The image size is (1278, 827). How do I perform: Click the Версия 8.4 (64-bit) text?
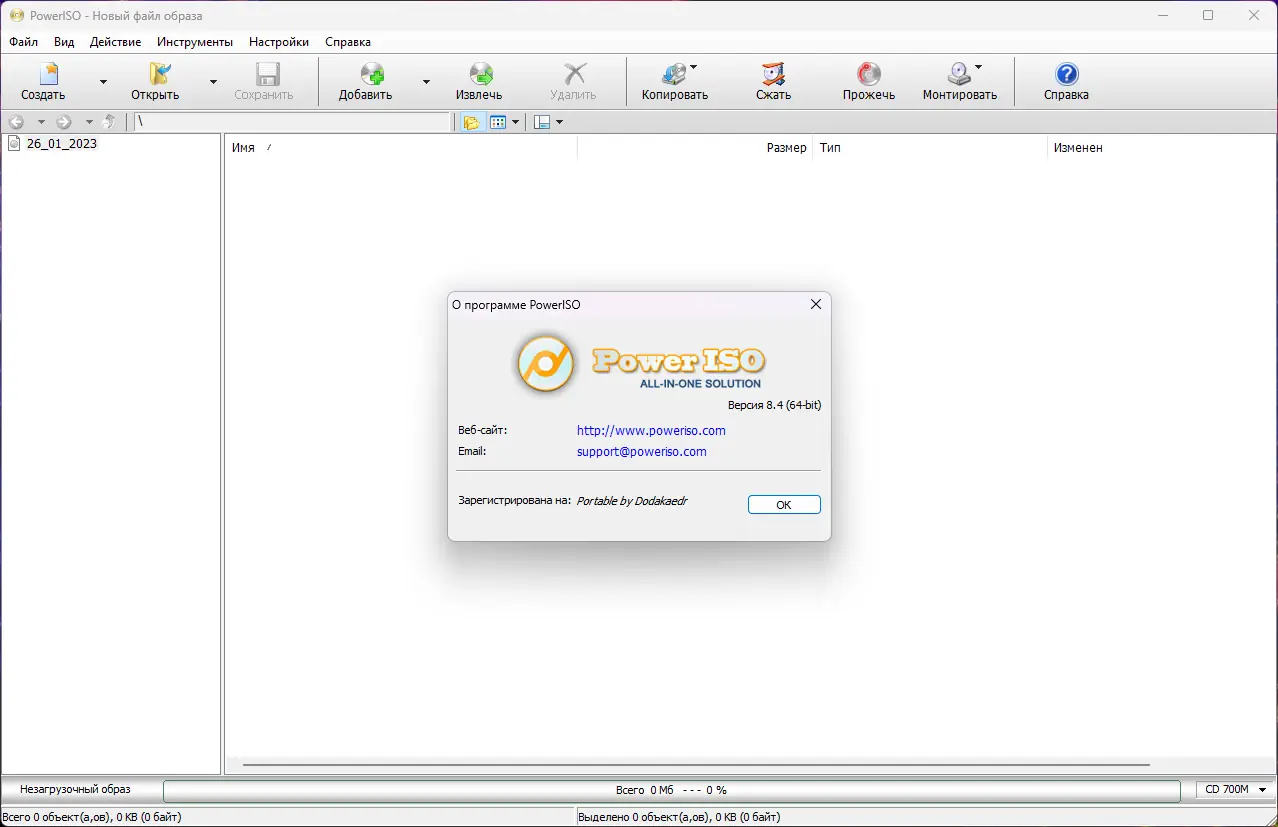[774, 405]
